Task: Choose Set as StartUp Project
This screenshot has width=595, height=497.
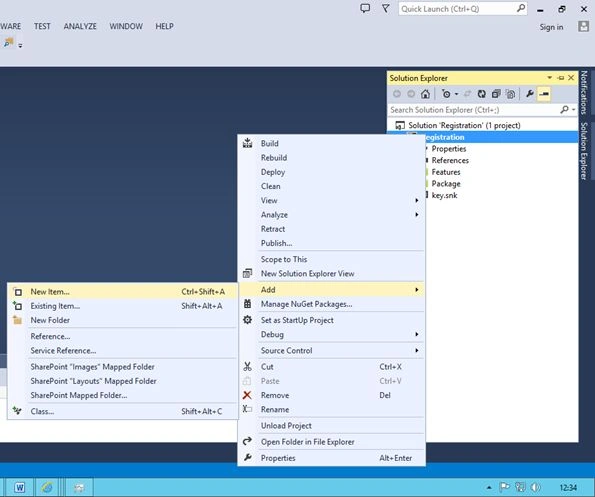Action: coord(331,320)
